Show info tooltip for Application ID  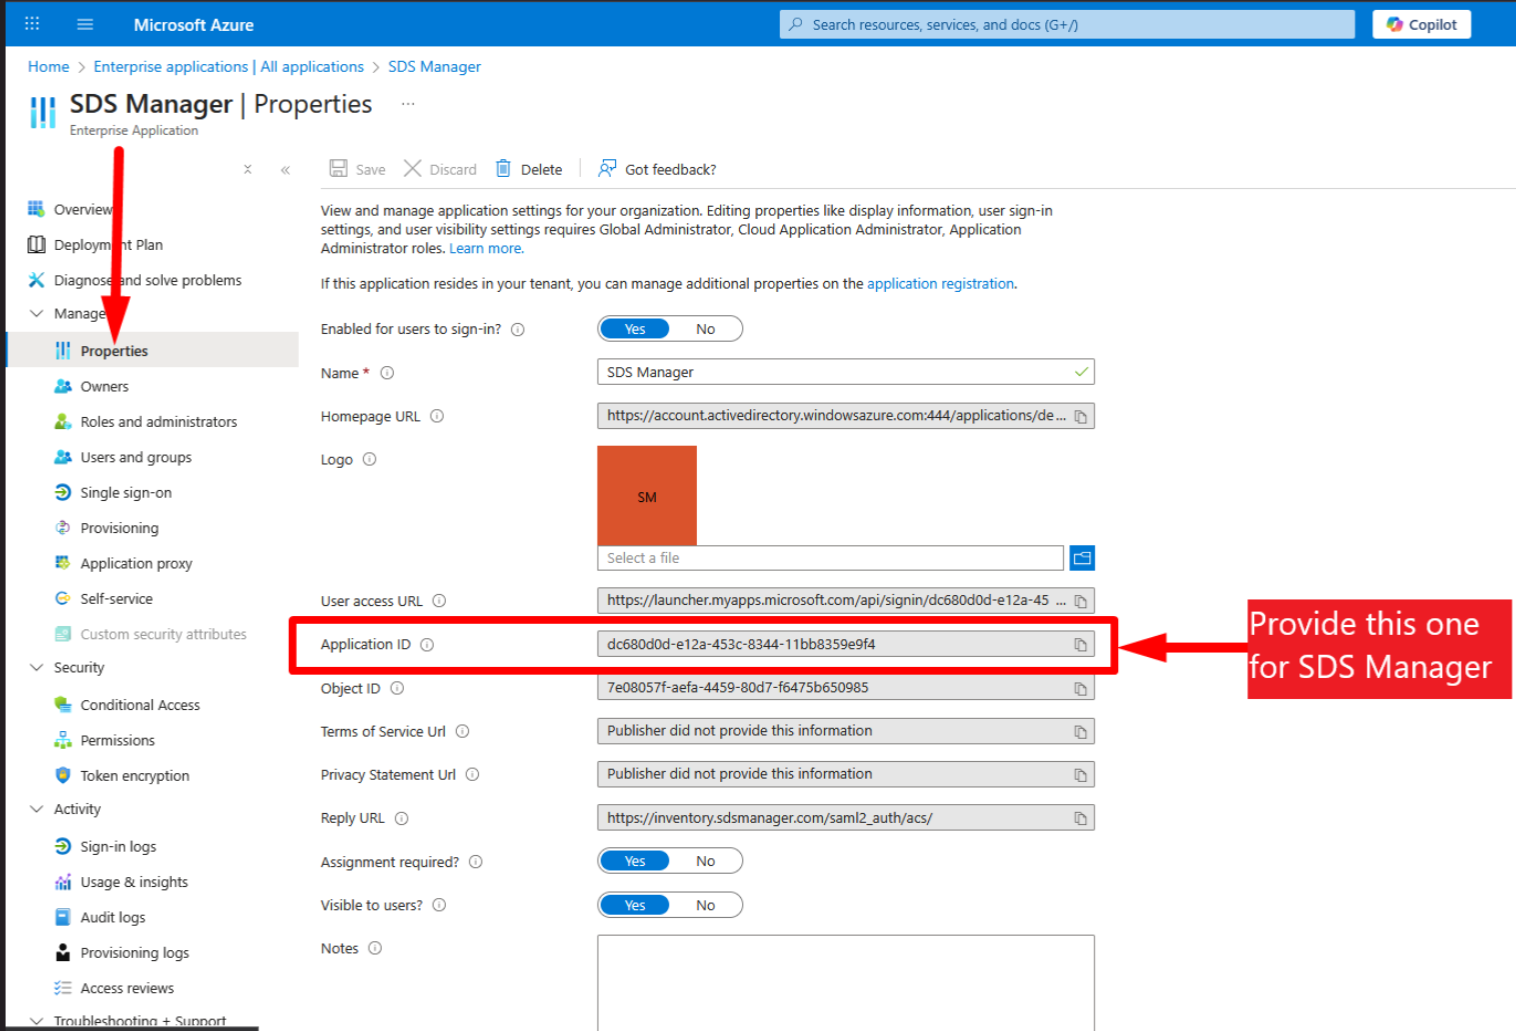[427, 645]
